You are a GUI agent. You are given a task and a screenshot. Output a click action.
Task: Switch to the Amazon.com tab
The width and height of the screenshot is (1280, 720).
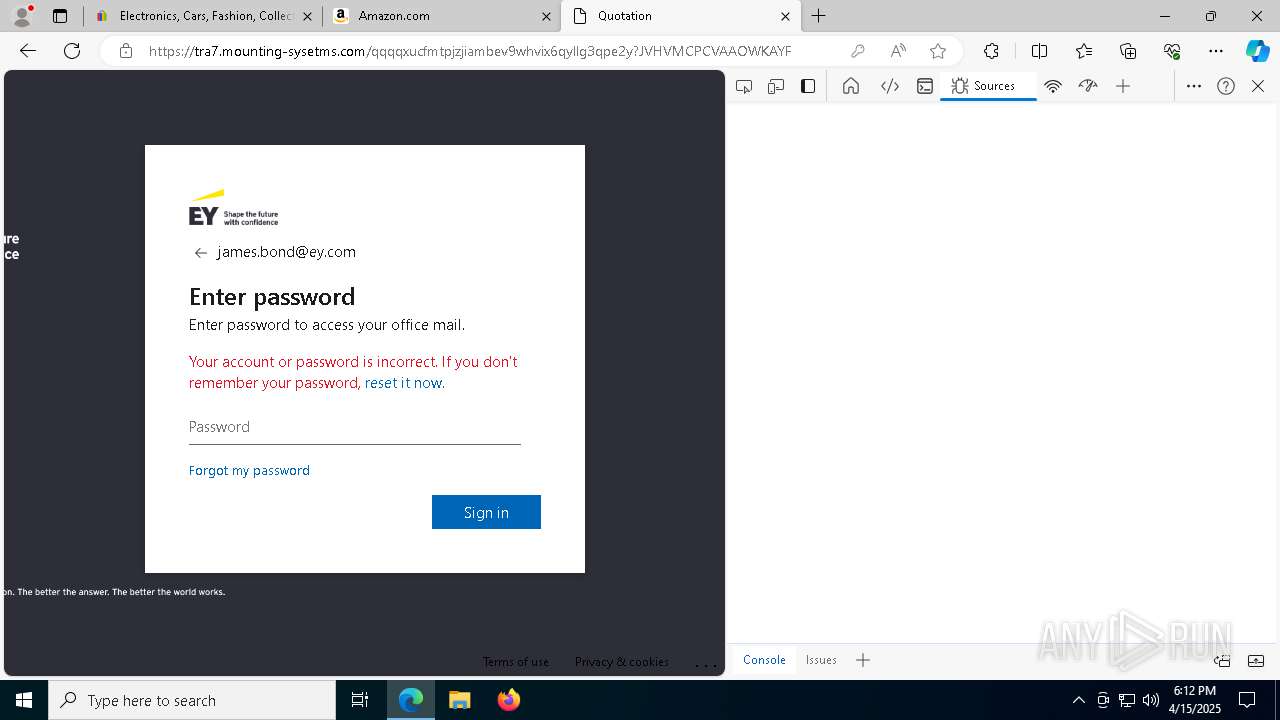tap(442, 16)
